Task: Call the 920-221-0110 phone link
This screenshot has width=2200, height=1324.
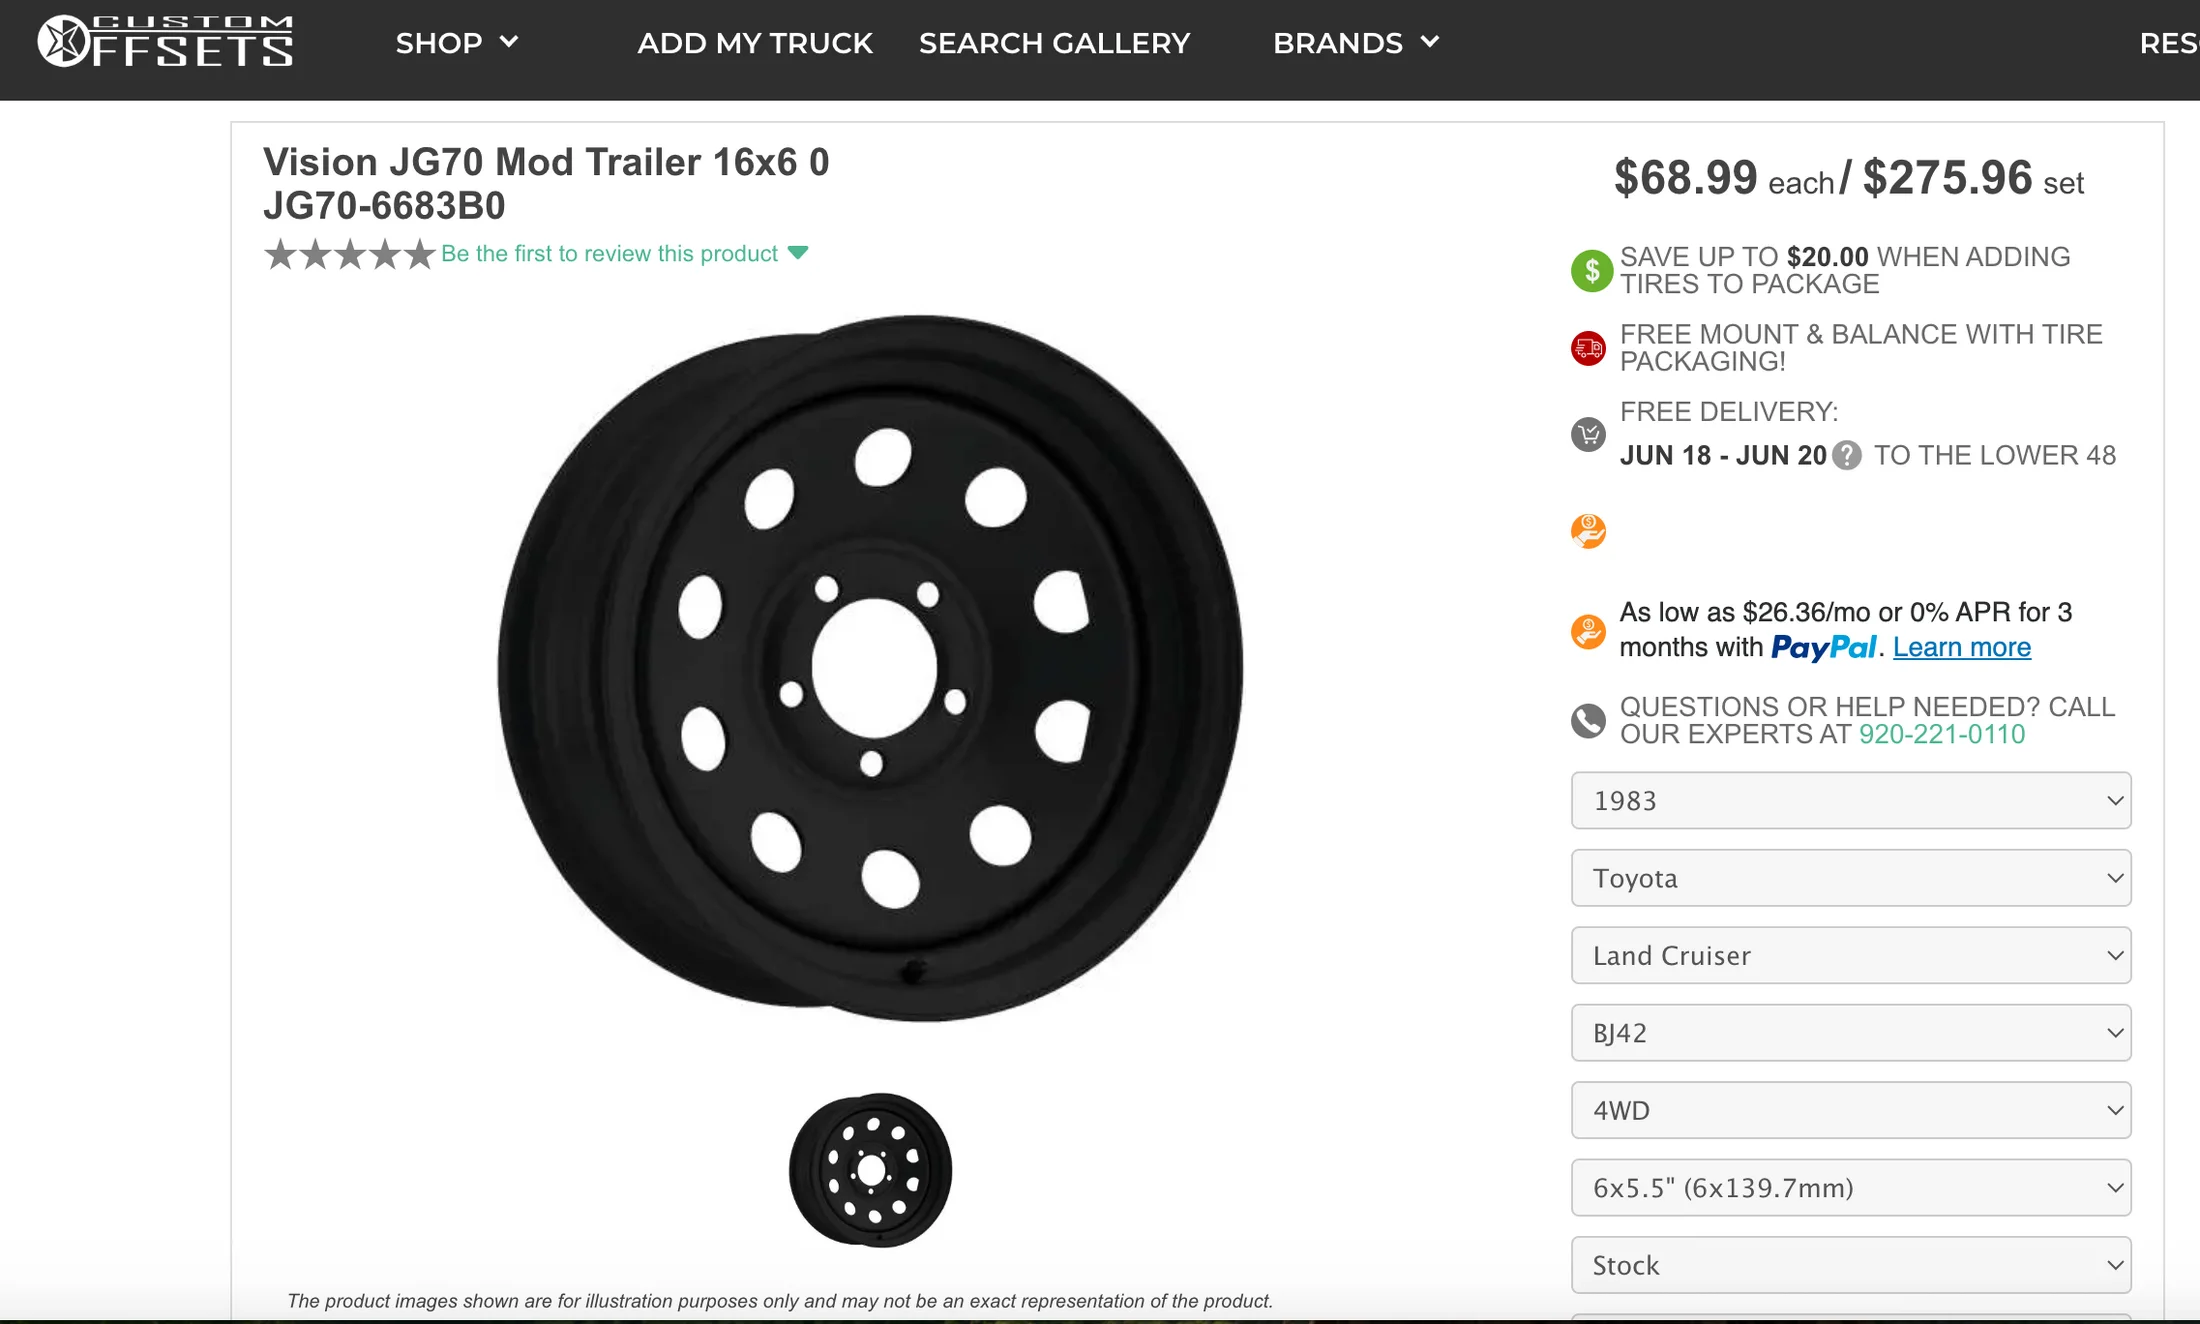Action: [1941, 735]
